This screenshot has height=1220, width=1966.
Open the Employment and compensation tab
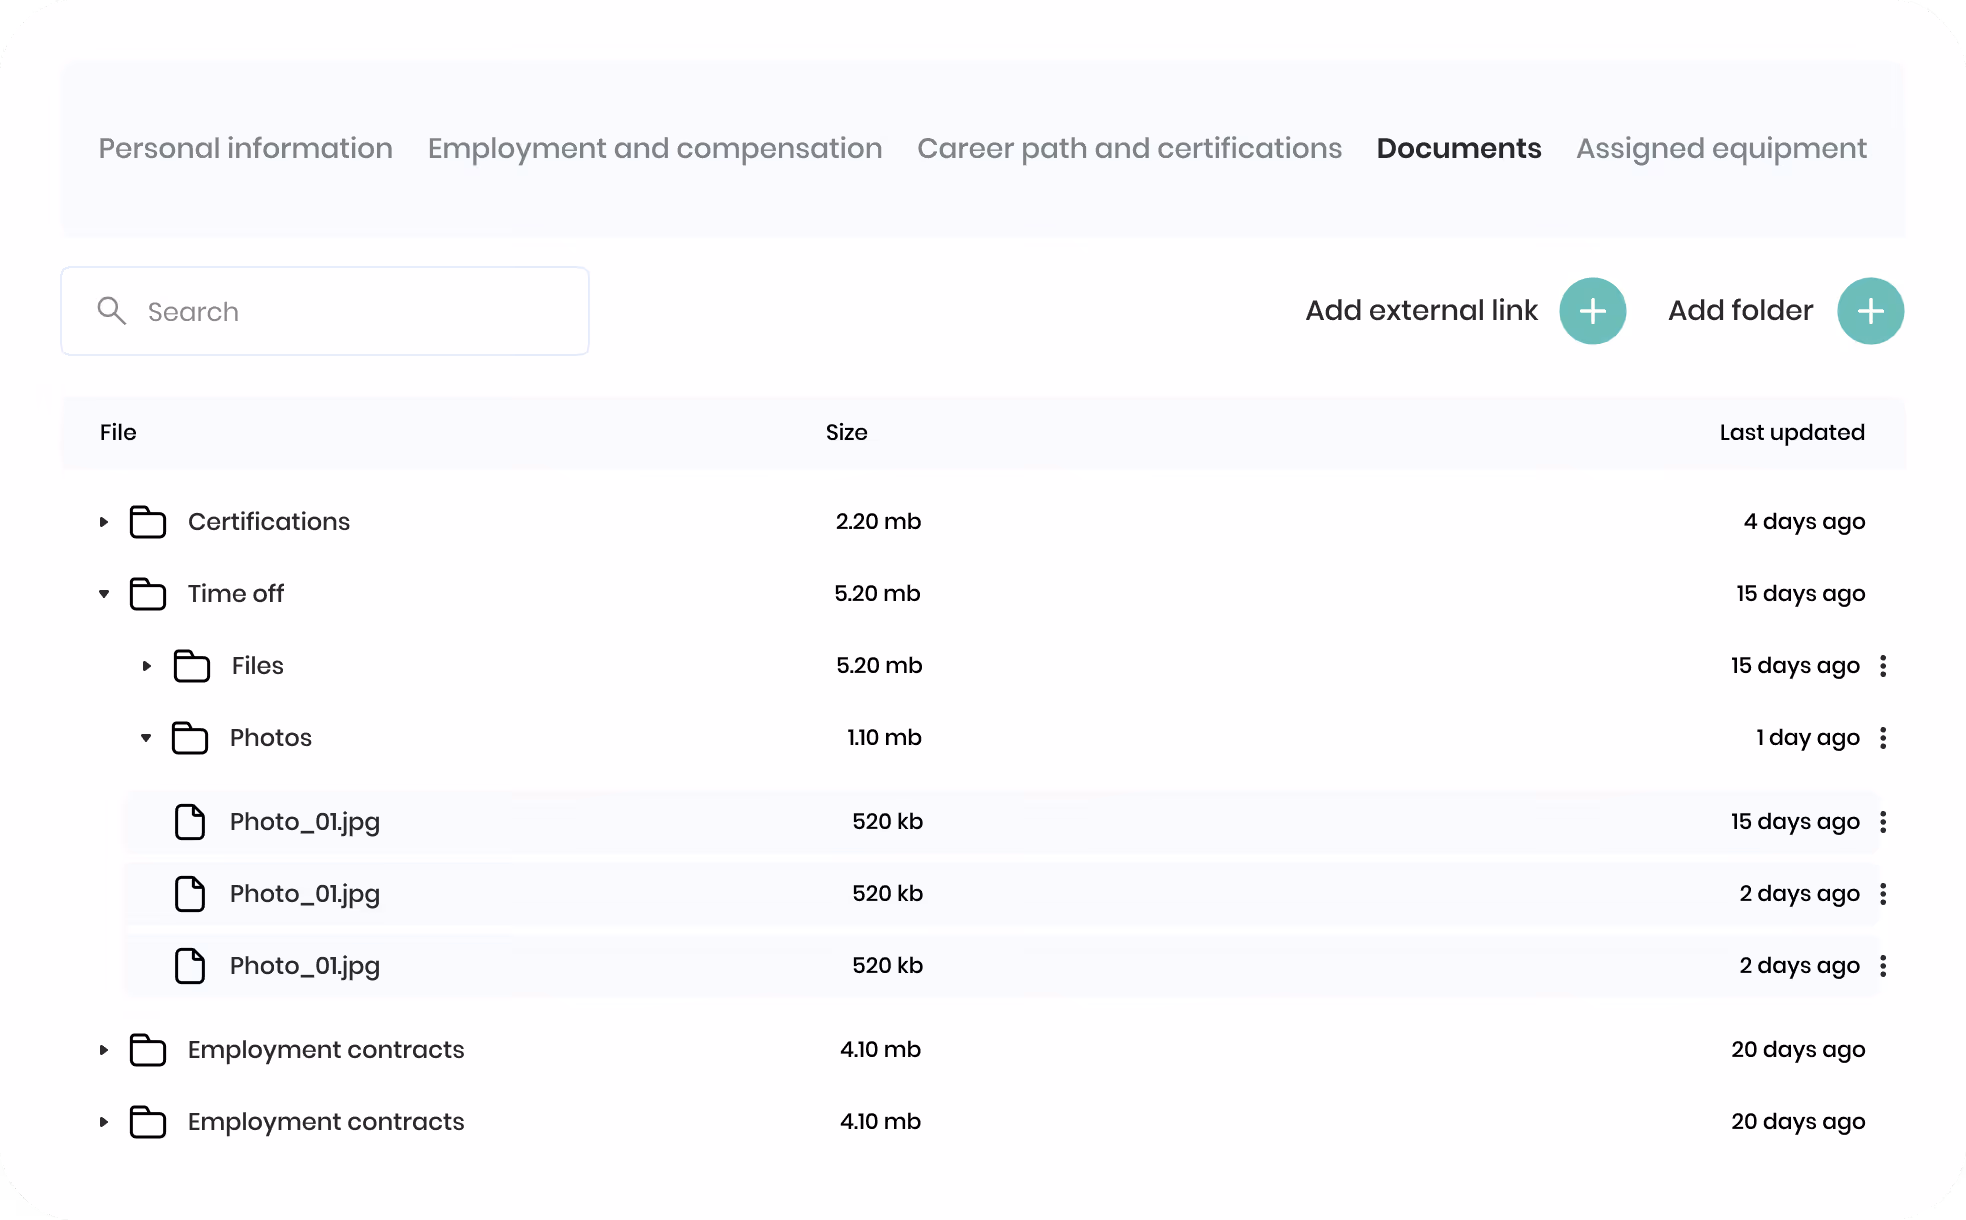pyautogui.click(x=655, y=148)
